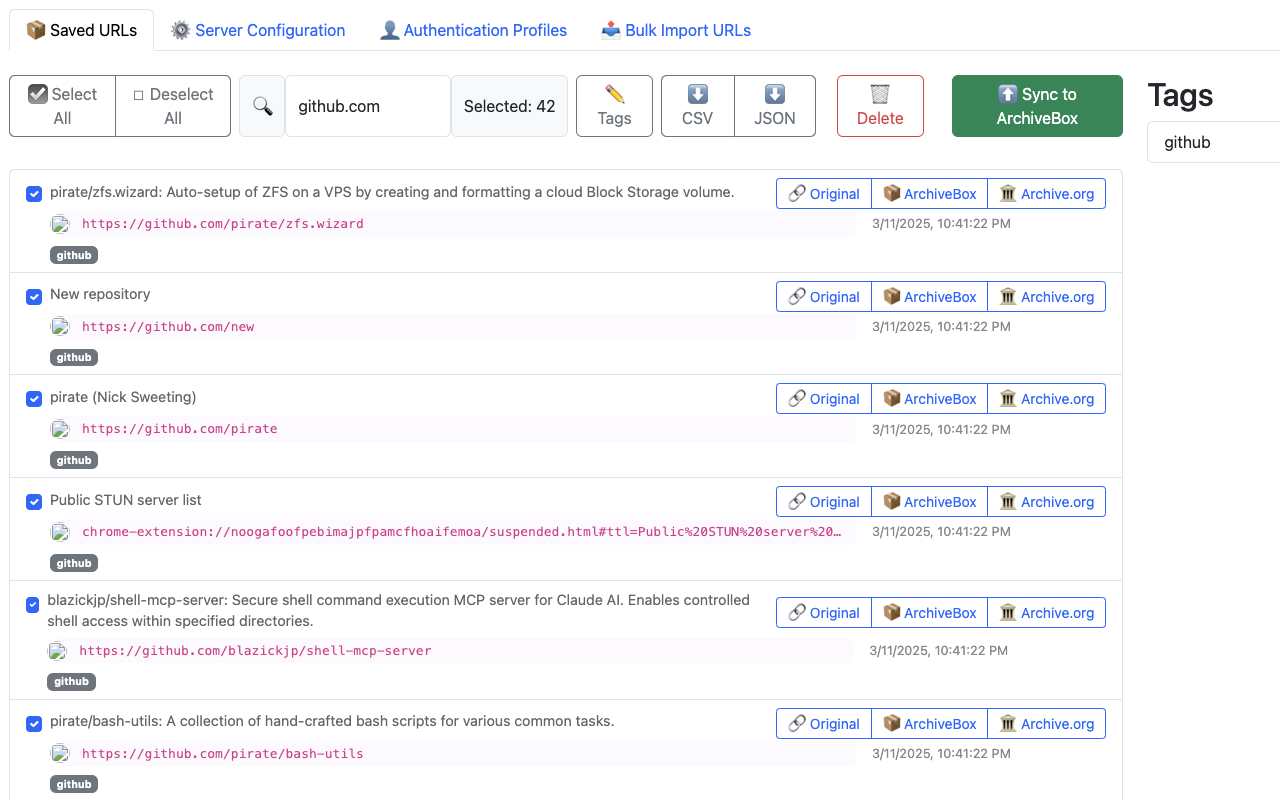Uncheck the New repository entry
Image resolution: width=1280 pixels, height=800 pixels.
(x=33, y=297)
